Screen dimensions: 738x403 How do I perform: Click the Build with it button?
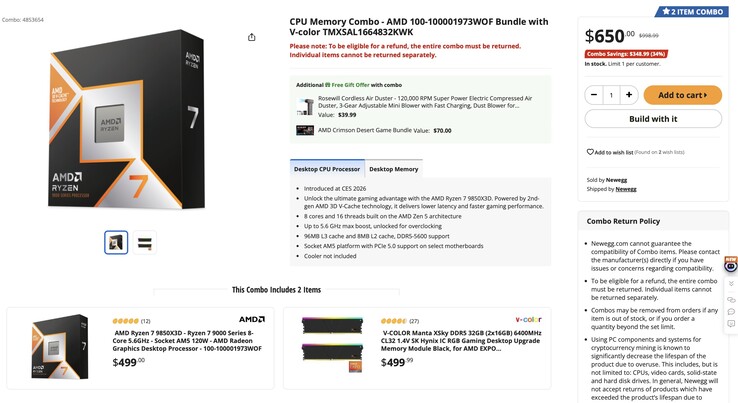click(653, 119)
